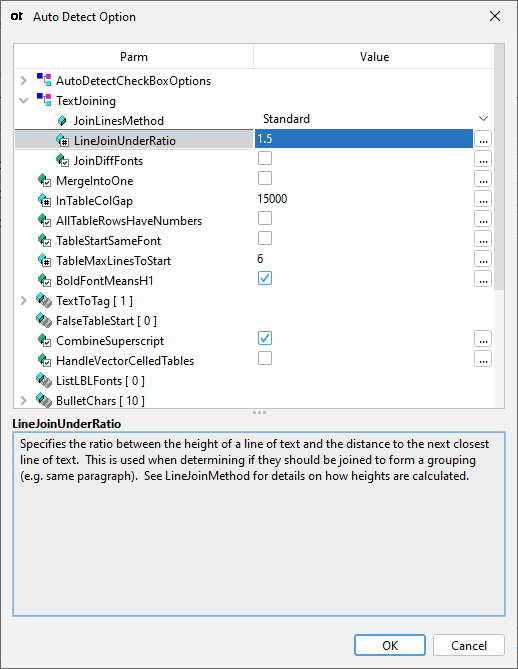This screenshot has width=518, height=669.
Task: Click the JoinLinesMethod property icon
Action: pyautogui.click(x=62, y=121)
